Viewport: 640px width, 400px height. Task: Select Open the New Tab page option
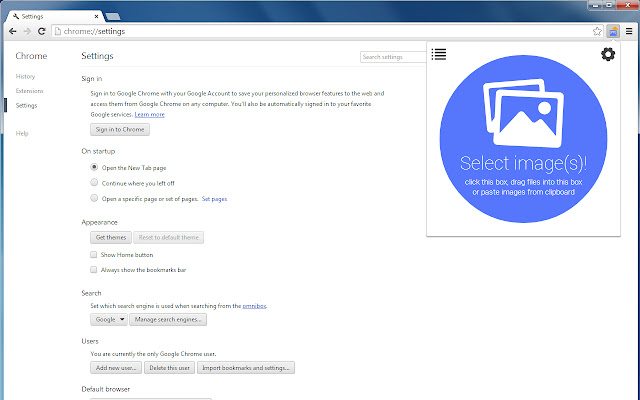94,167
